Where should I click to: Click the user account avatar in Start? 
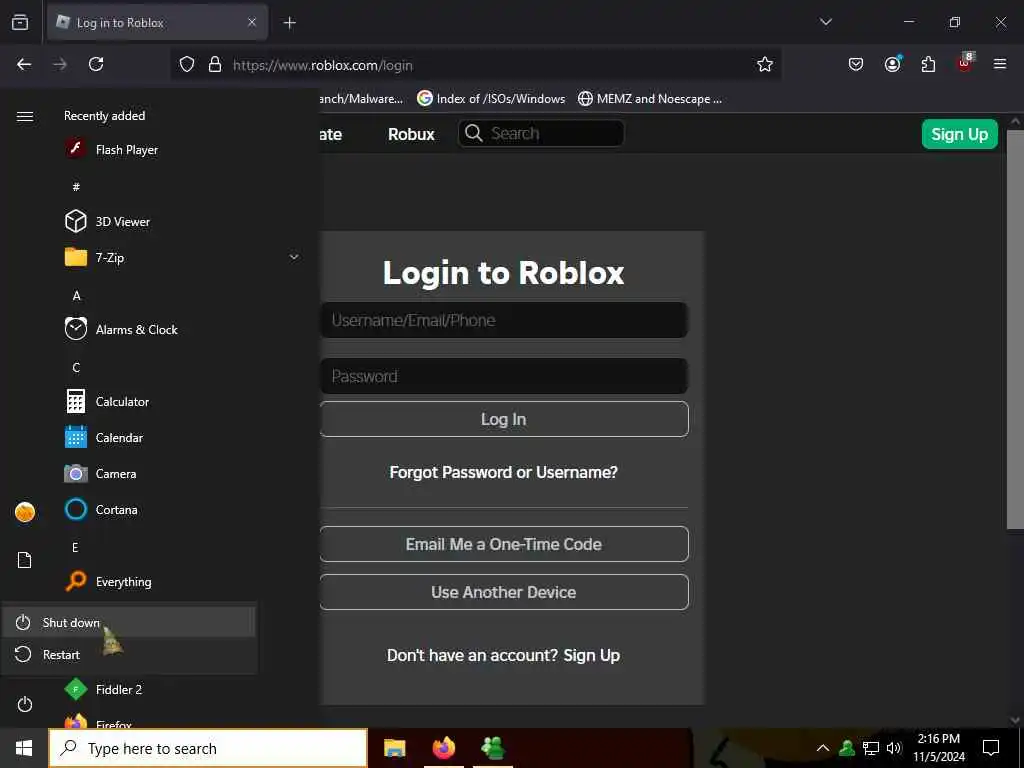(25, 512)
